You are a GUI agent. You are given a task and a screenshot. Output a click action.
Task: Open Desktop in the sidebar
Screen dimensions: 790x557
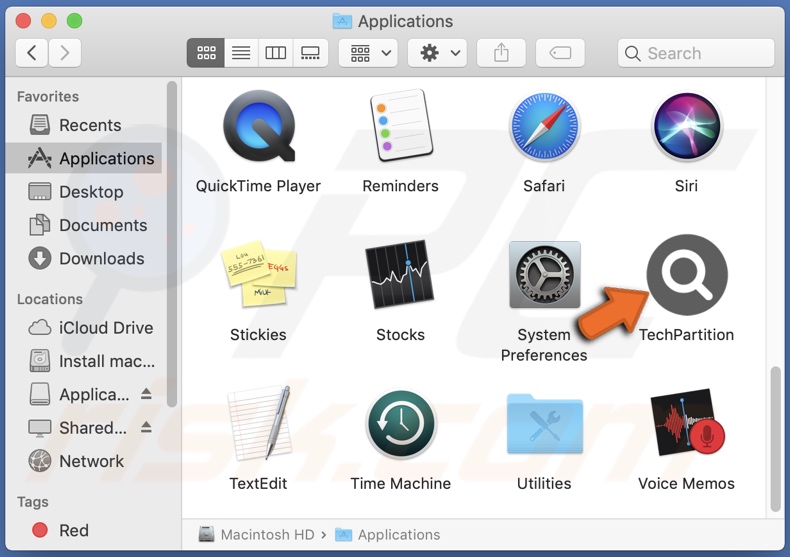pos(84,191)
